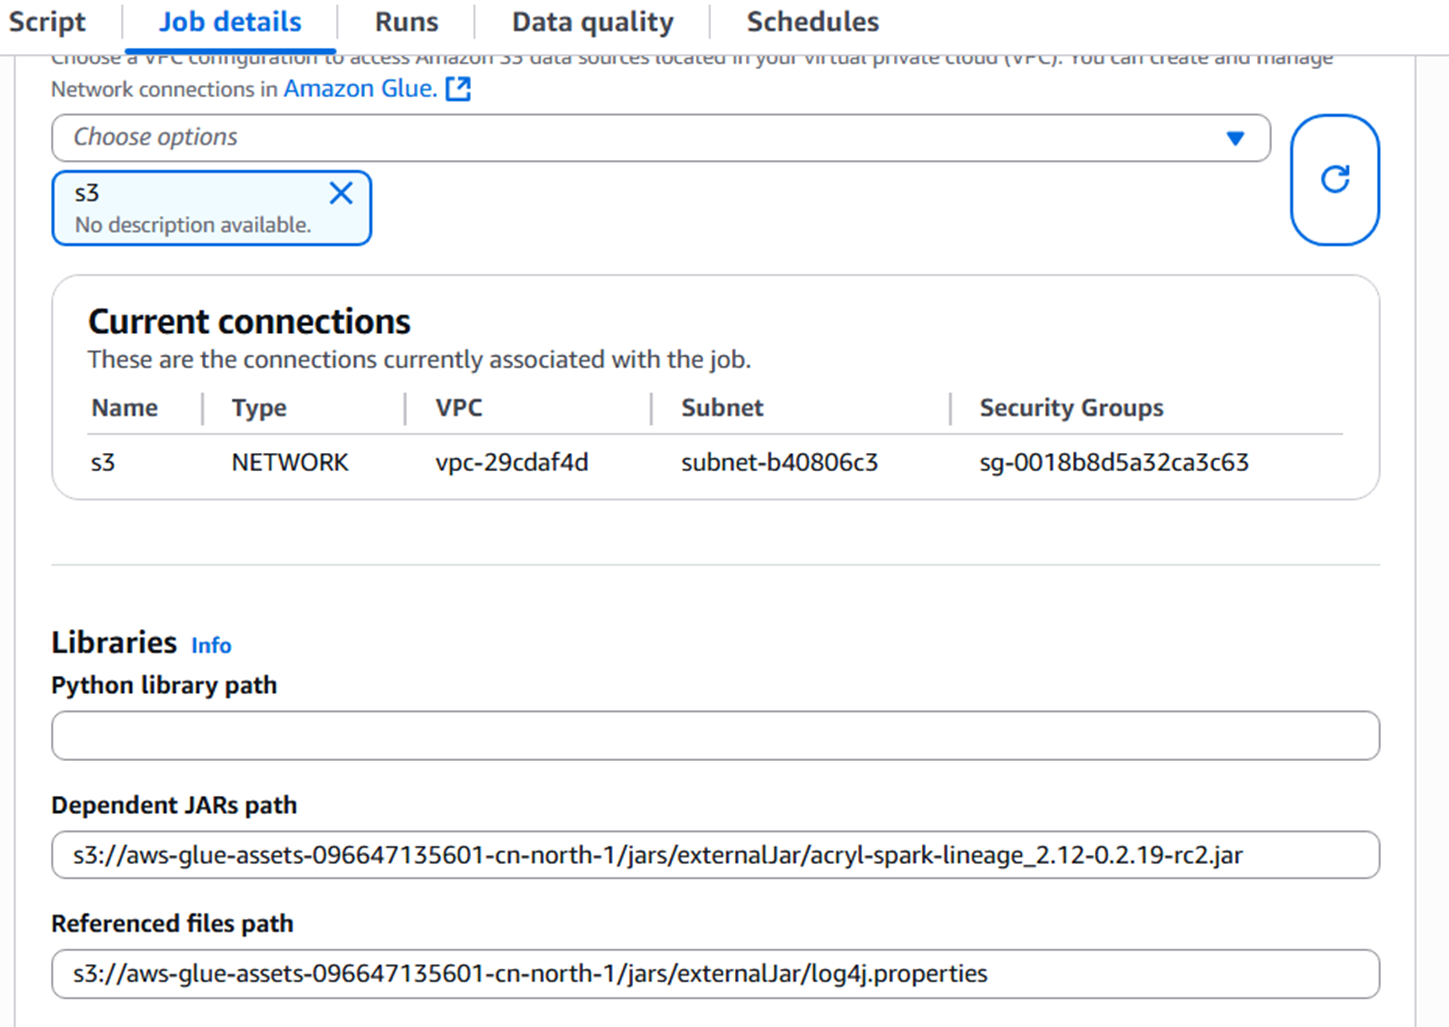Click into the Dependent JARs path field
The image size is (1449, 1027).
coord(715,855)
